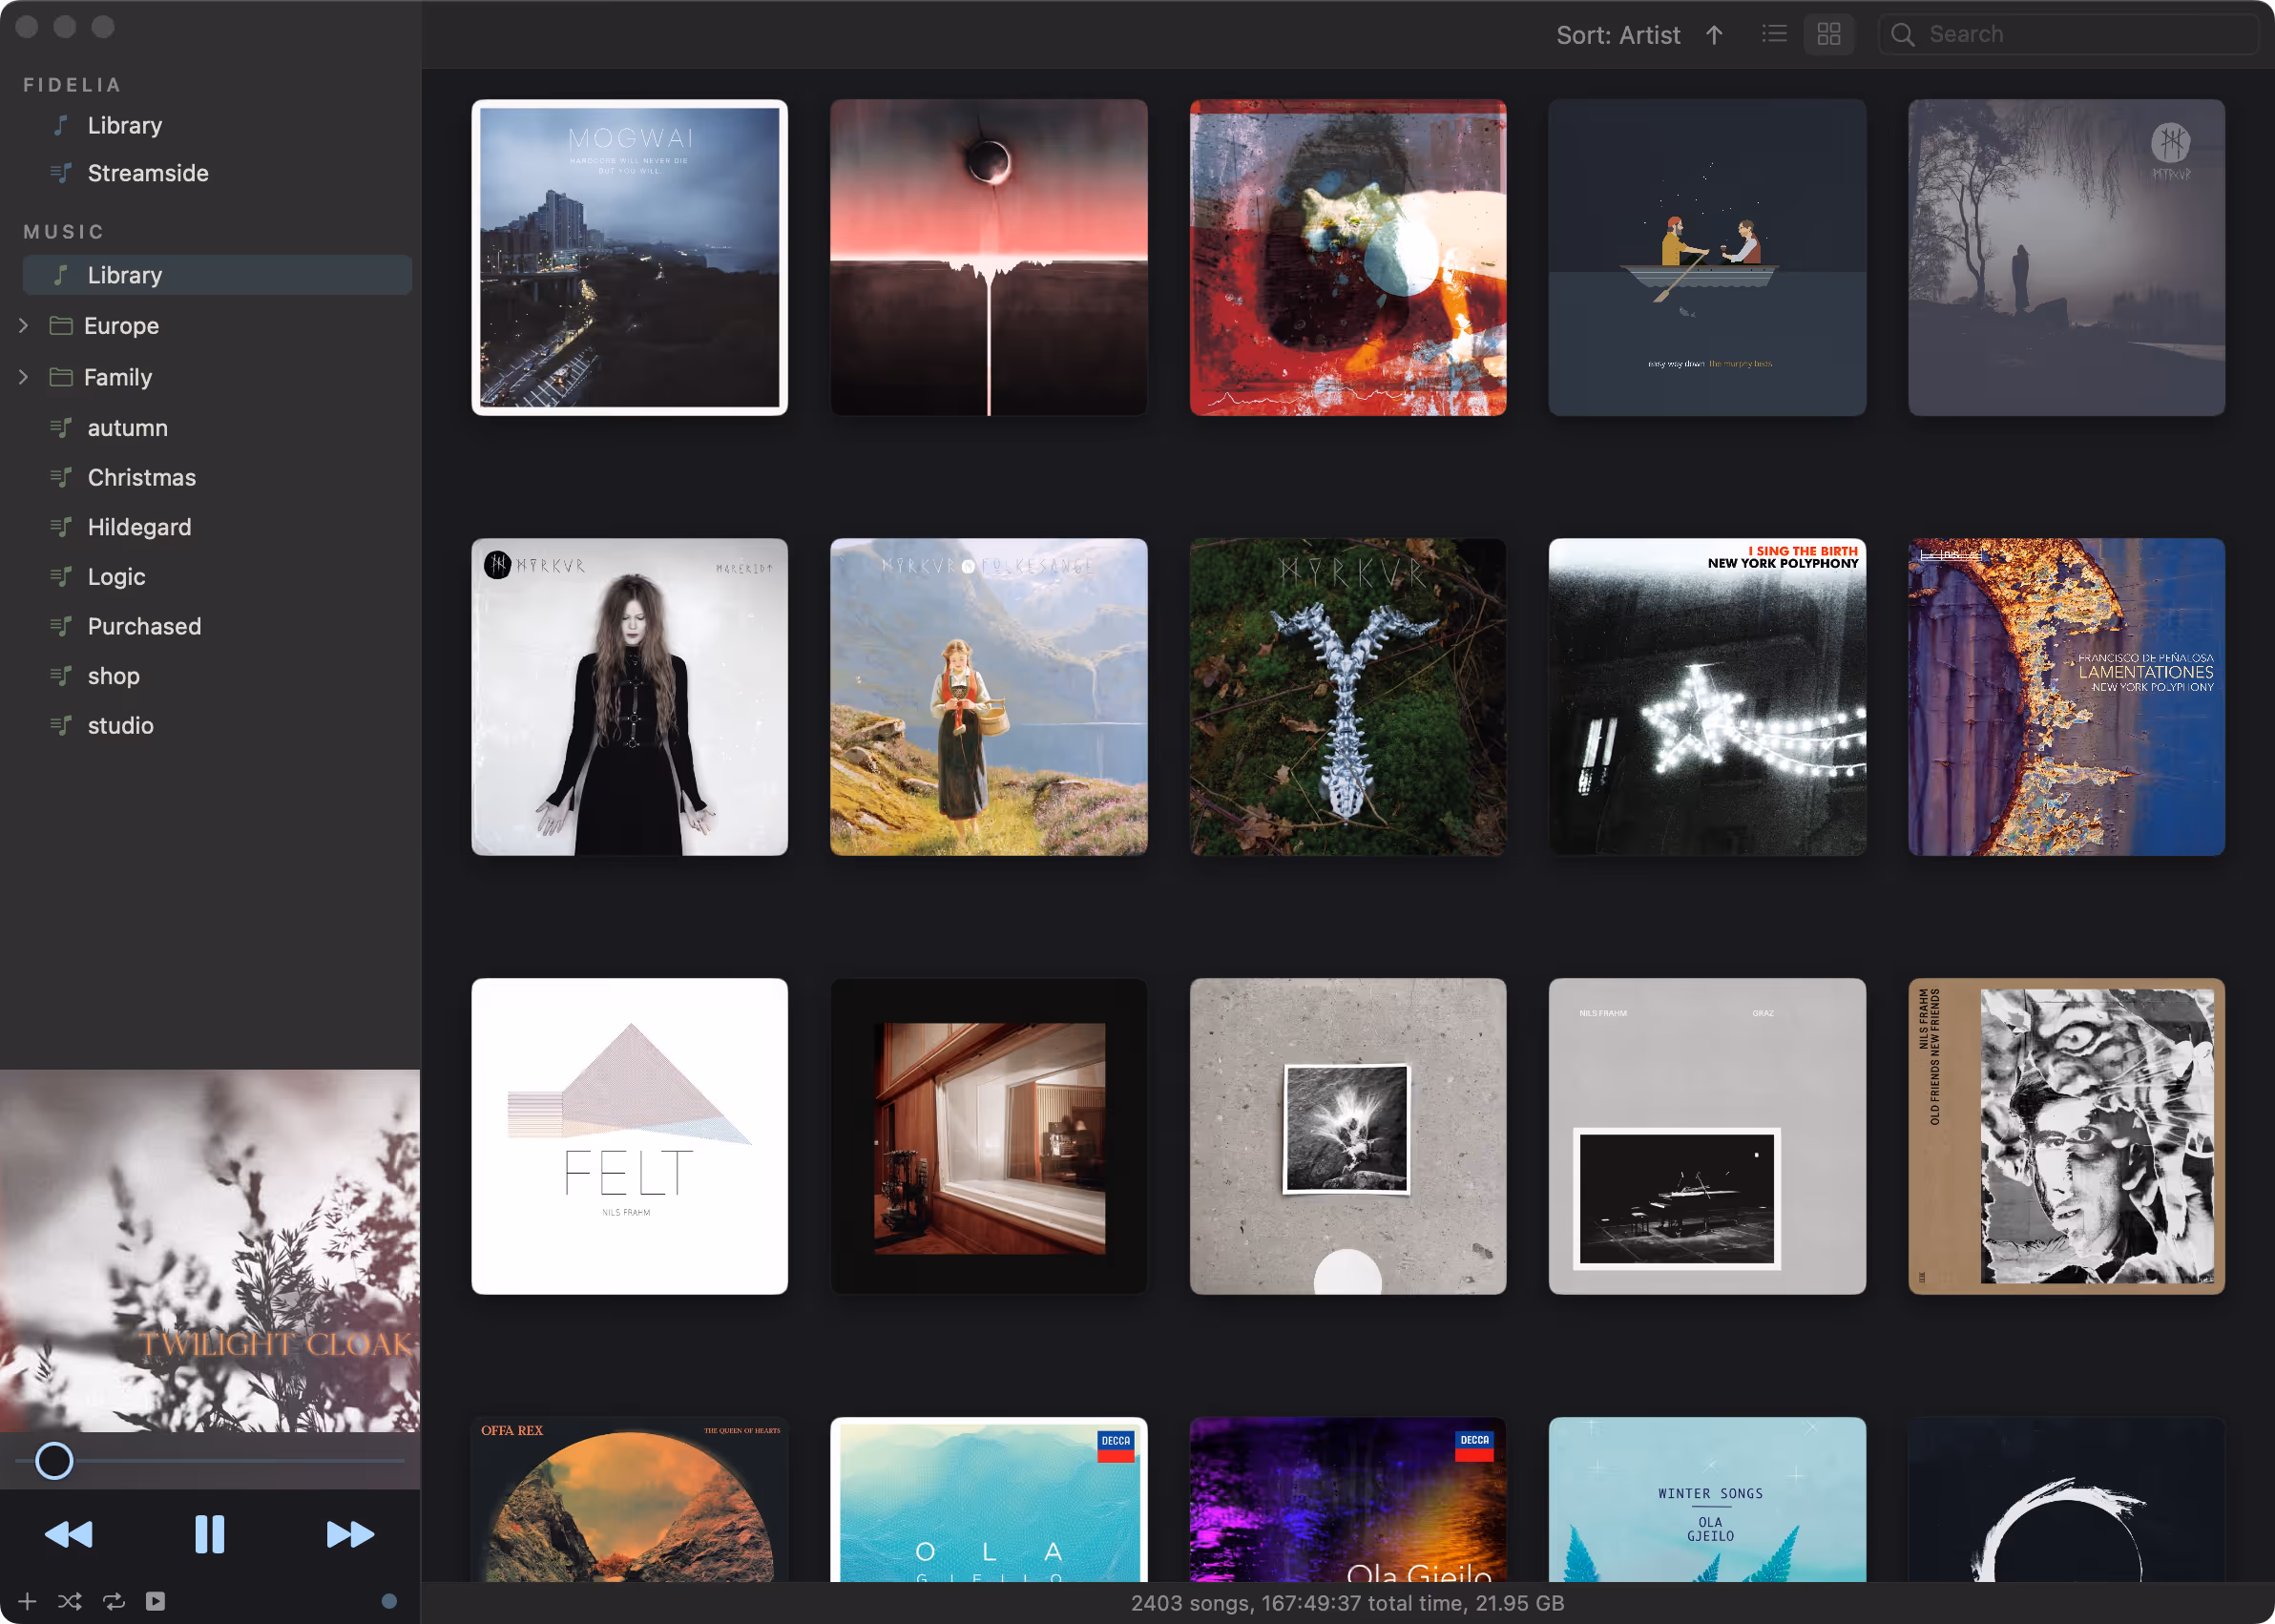Click the Europe folder icon

click(x=61, y=326)
